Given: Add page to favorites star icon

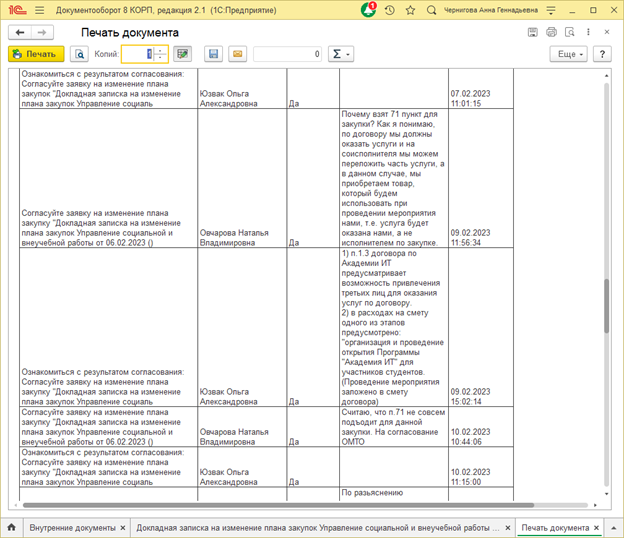Looking at the screenshot, I should (x=410, y=10).
